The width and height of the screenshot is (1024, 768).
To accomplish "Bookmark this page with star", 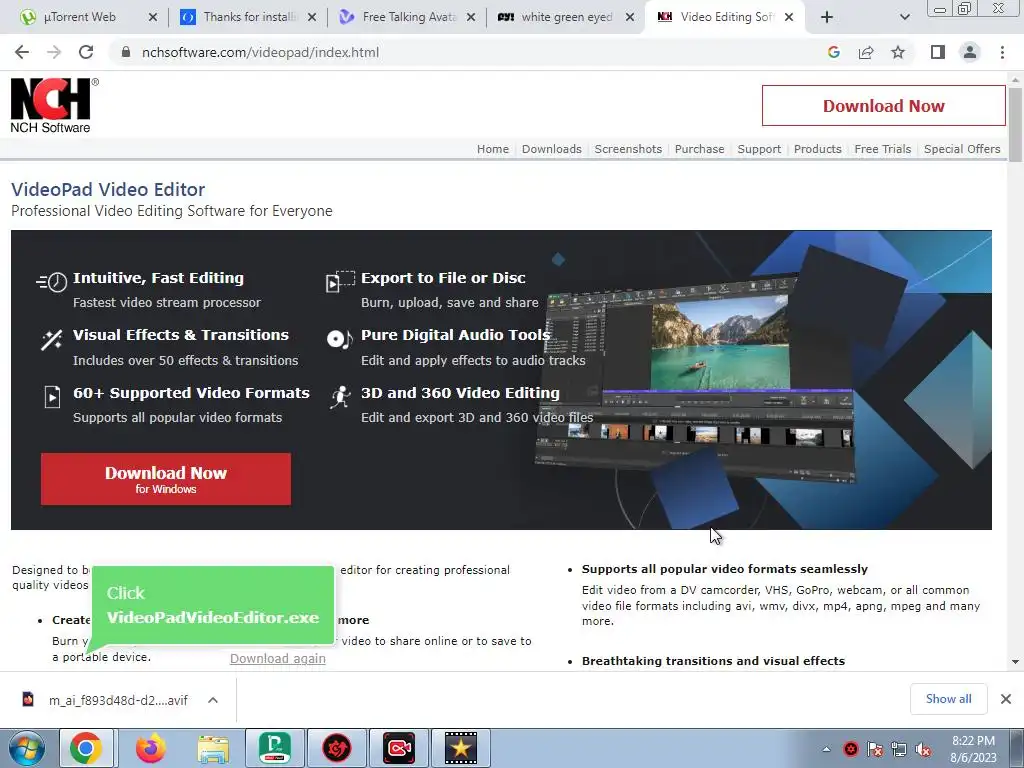I will point(898,52).
